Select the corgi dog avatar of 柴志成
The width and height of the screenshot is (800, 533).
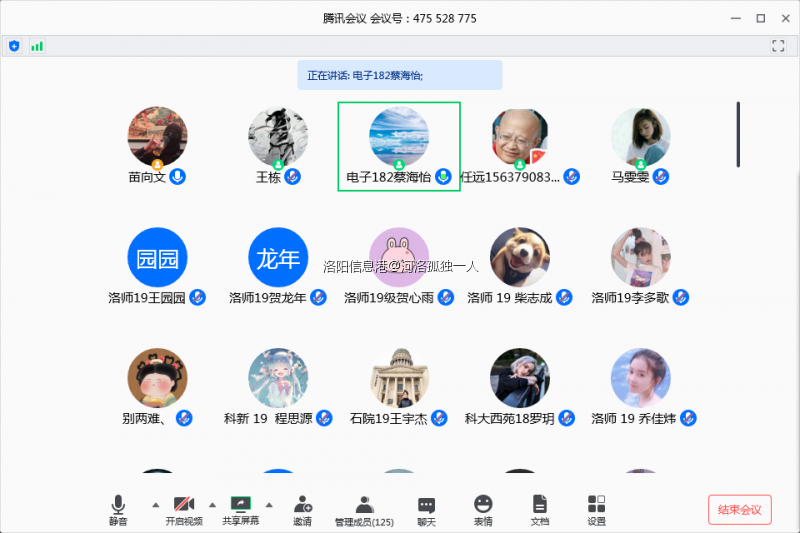point(520,258)
